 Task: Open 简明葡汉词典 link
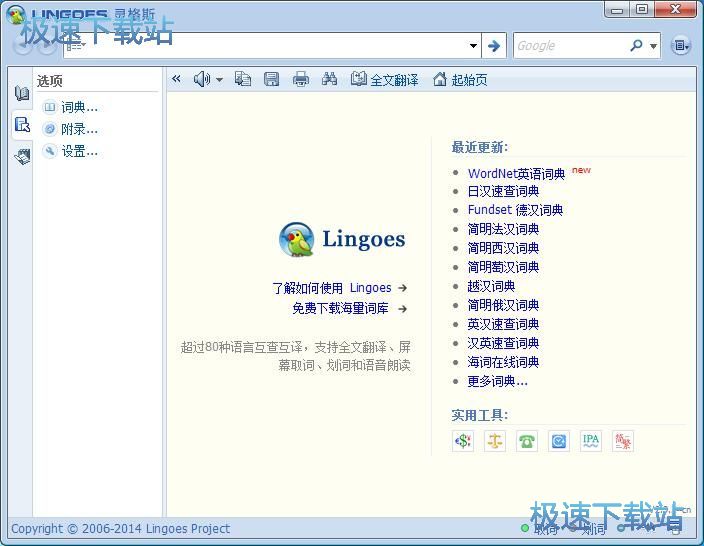click(x=503, y=267)
